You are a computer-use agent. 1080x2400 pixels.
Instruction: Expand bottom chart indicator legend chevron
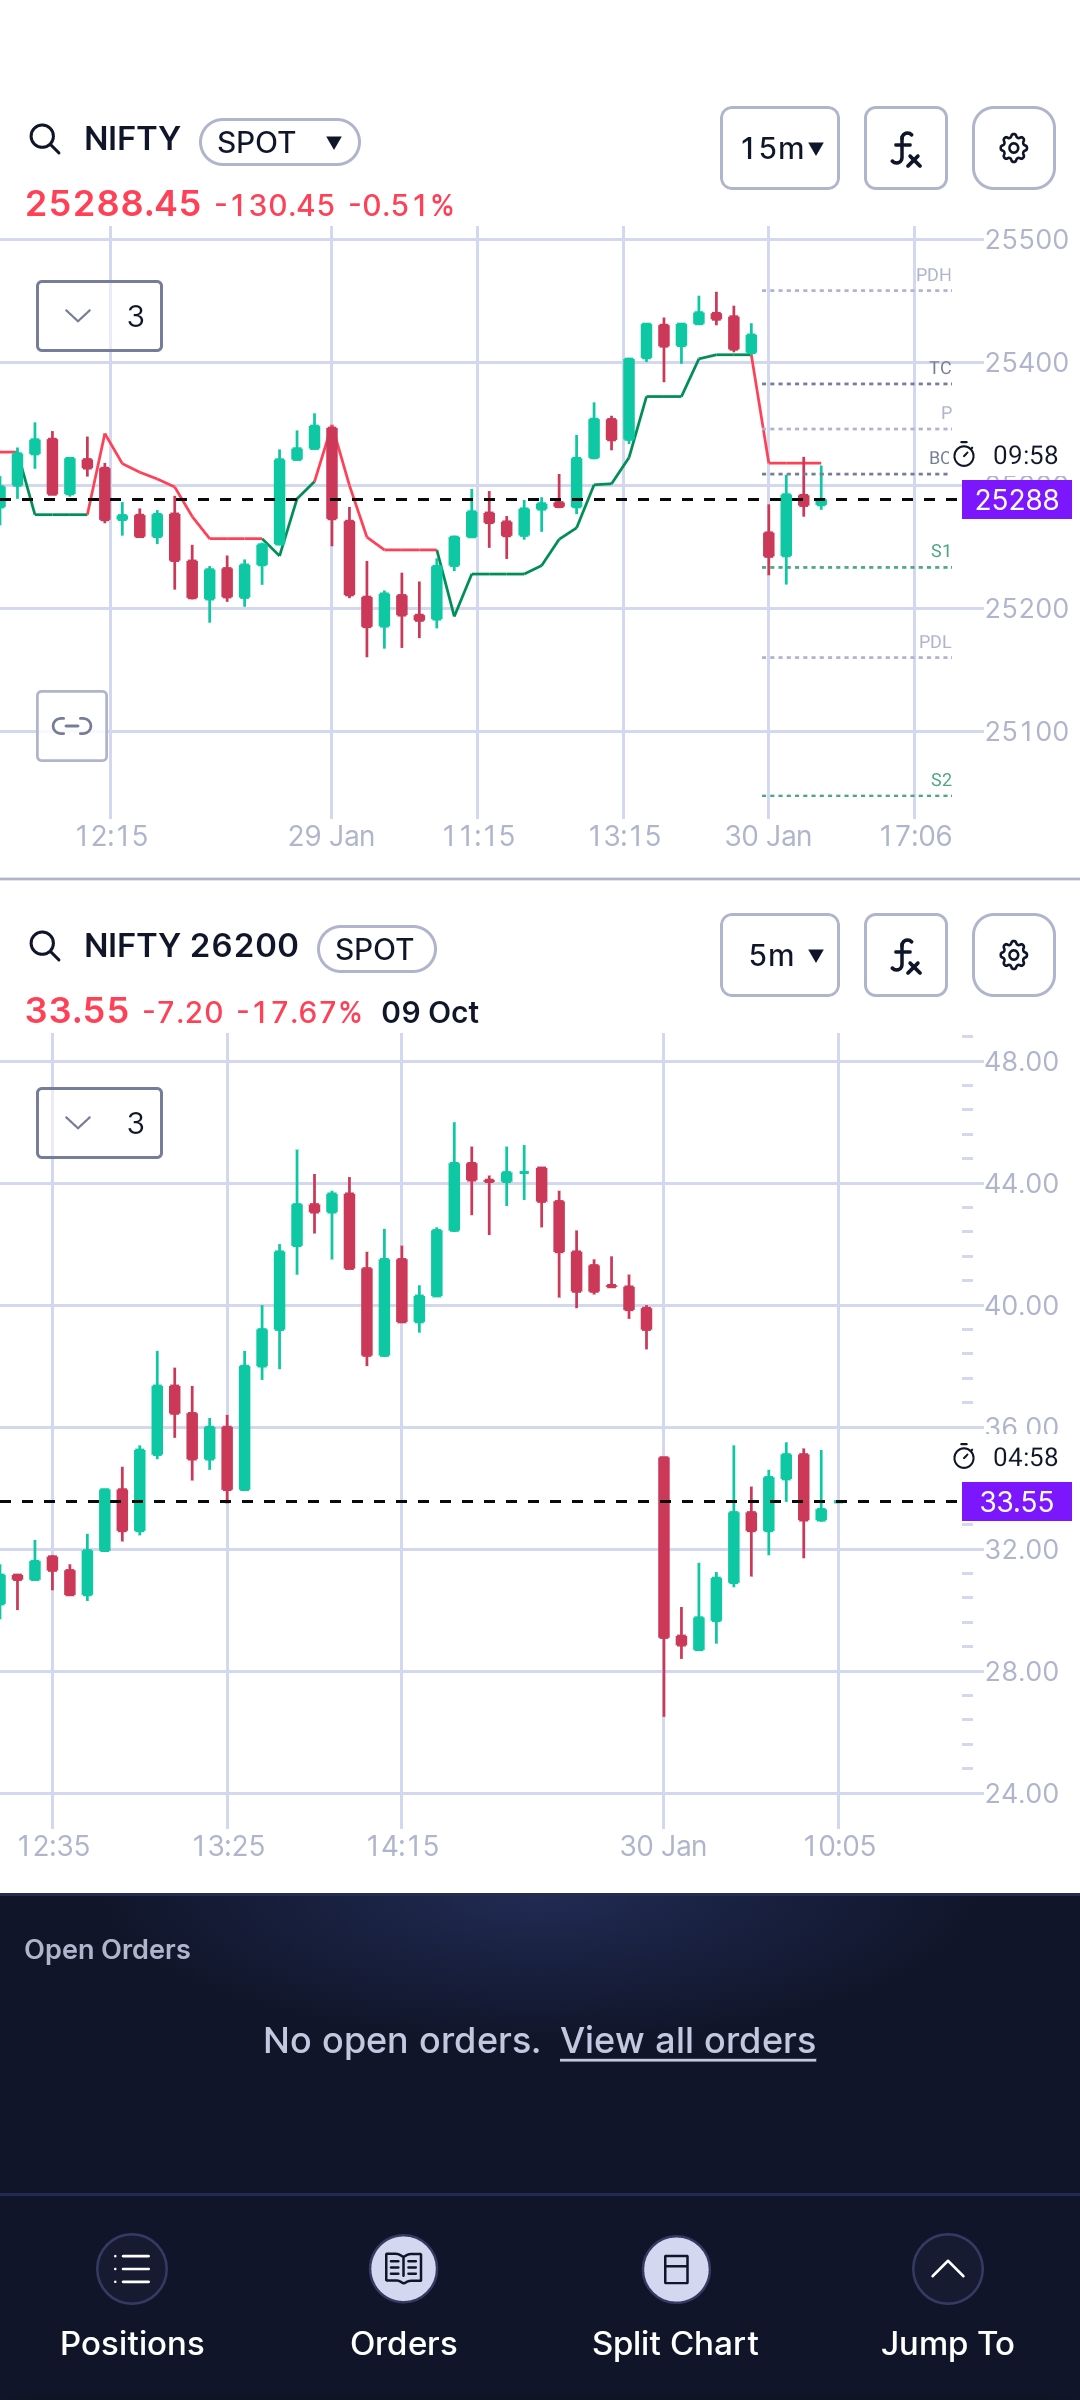click(x=78, y=1123)
